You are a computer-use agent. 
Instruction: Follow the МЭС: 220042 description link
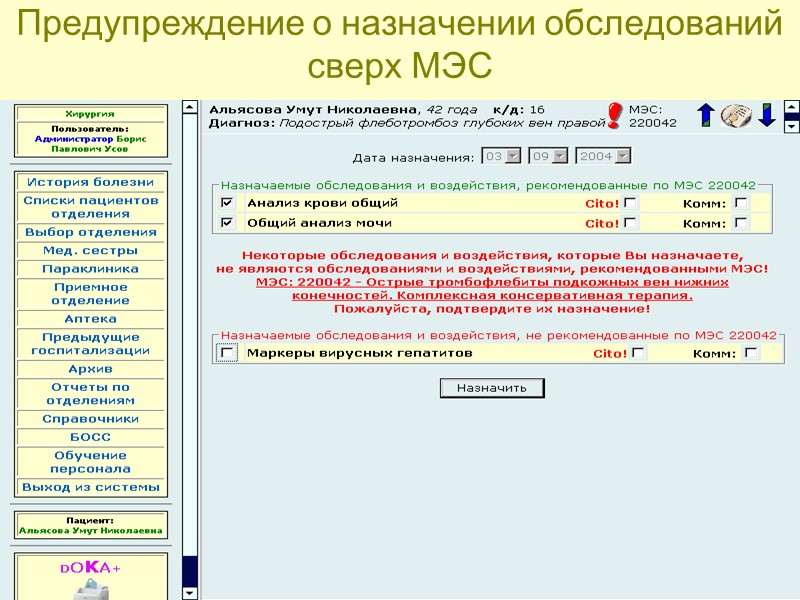[492, 289]
